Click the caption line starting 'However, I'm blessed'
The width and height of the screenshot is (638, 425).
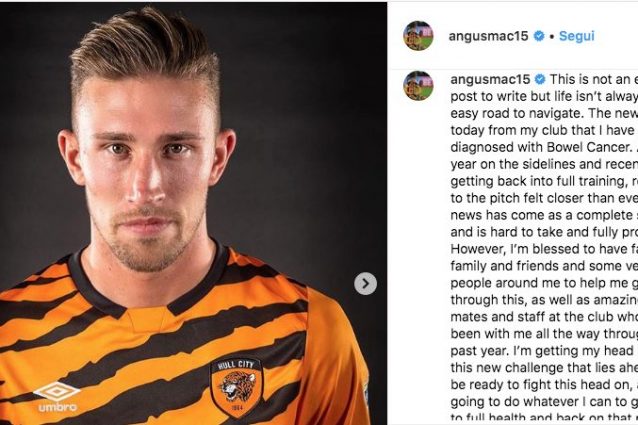click(x=544, y=249)
